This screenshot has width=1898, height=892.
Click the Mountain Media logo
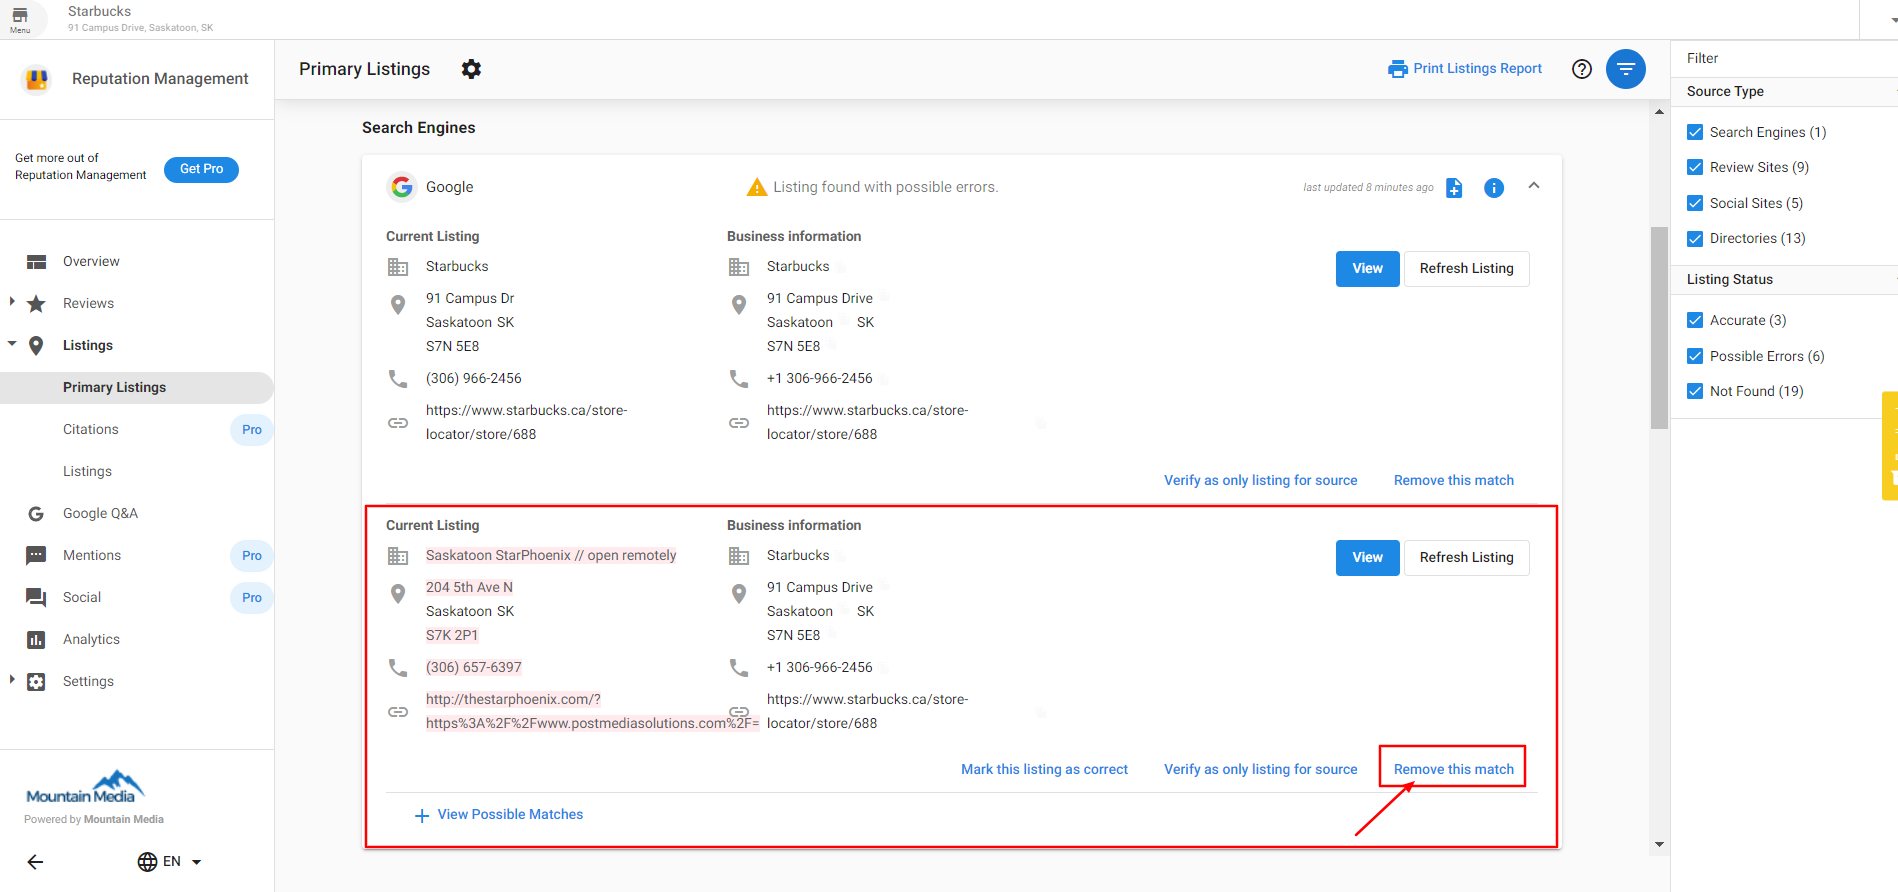coord(86,787)
